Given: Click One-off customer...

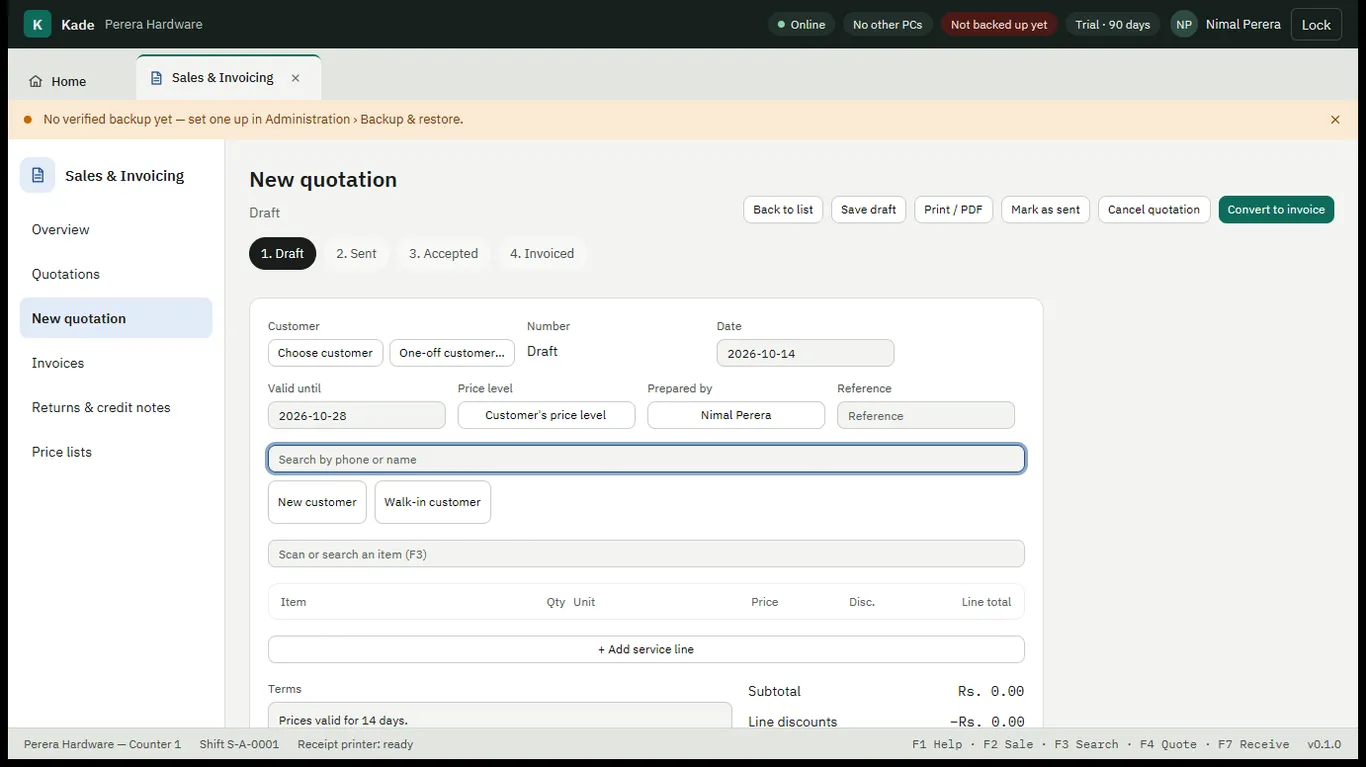Looking at the screenshot, I should pyautogui.click(x=452, y=352).
